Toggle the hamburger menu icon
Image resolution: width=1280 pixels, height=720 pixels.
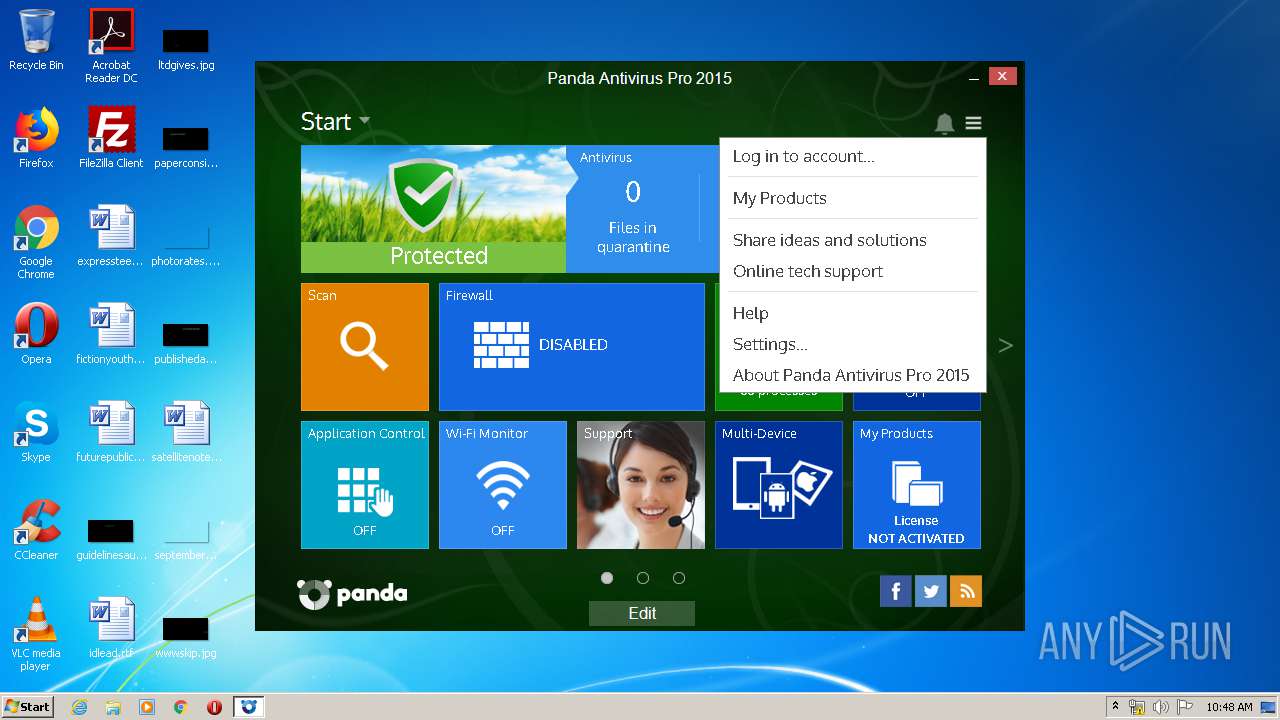click(973, 123)
